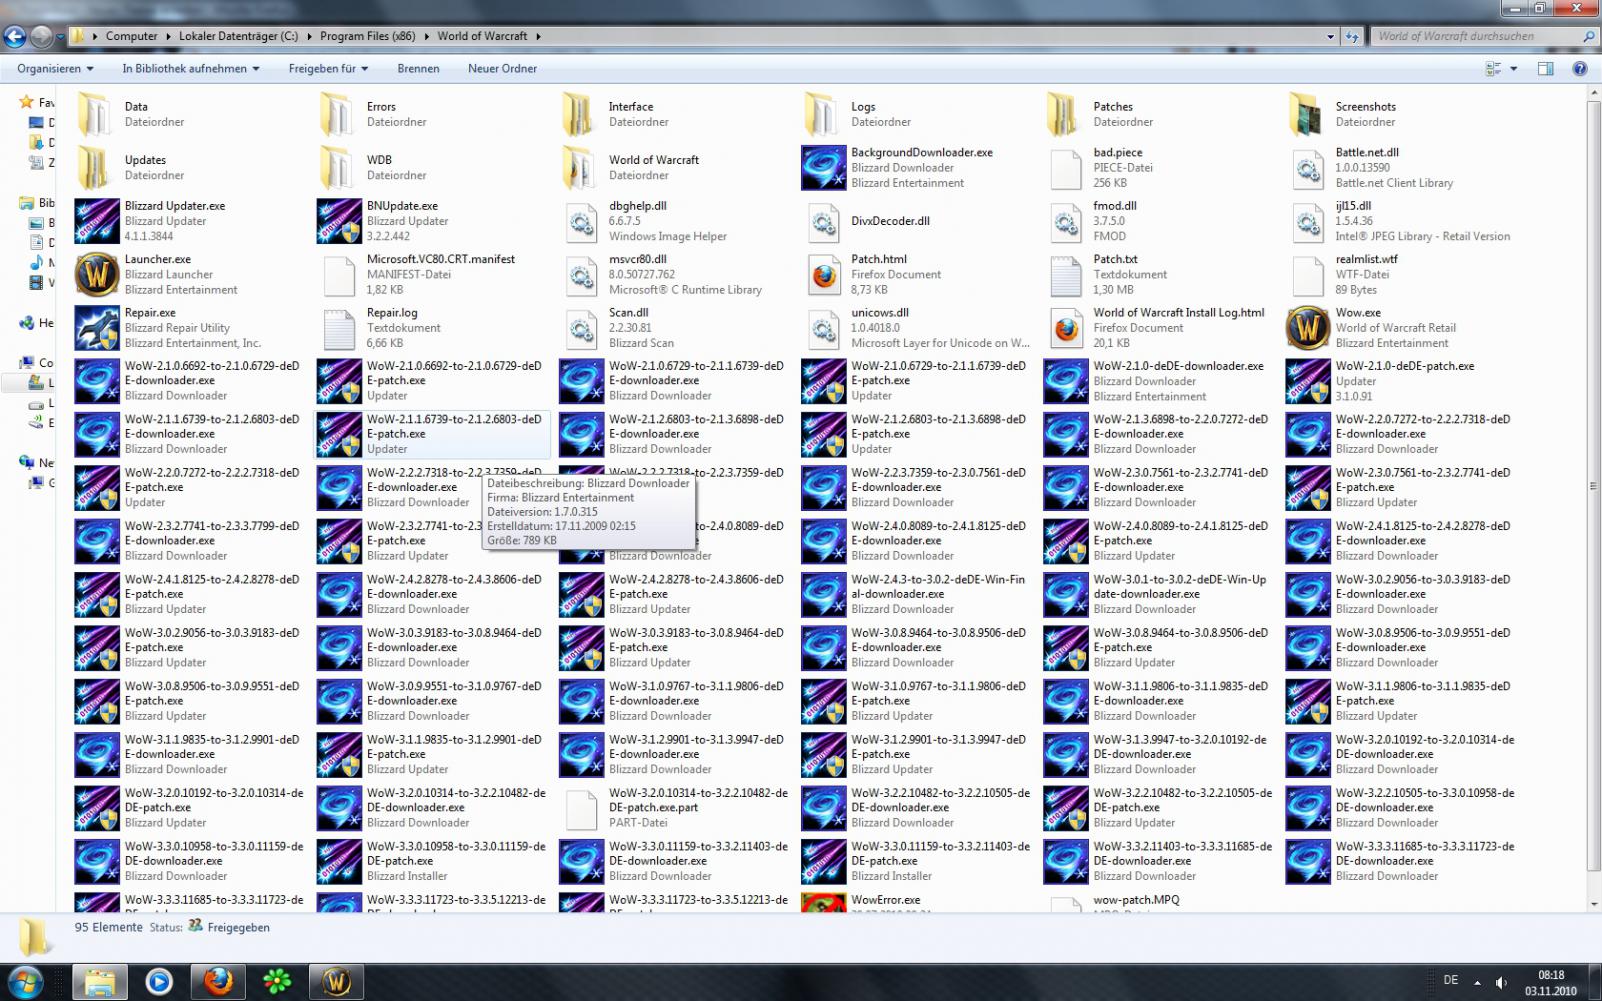
Task: Open the ICQ flower taskbar icon
Action: [x=277, y=982]
